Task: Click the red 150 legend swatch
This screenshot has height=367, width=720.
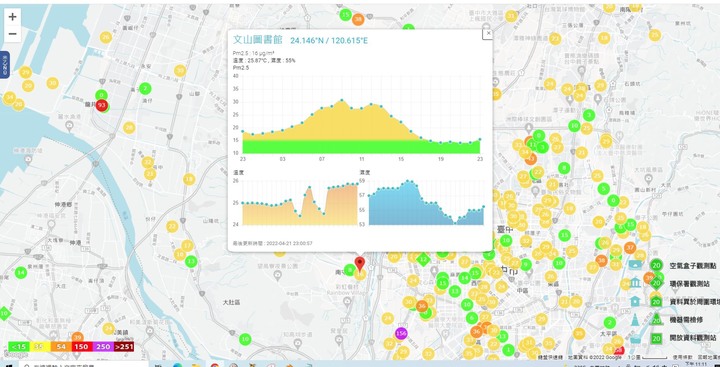Action: click(x=81, y=346)
